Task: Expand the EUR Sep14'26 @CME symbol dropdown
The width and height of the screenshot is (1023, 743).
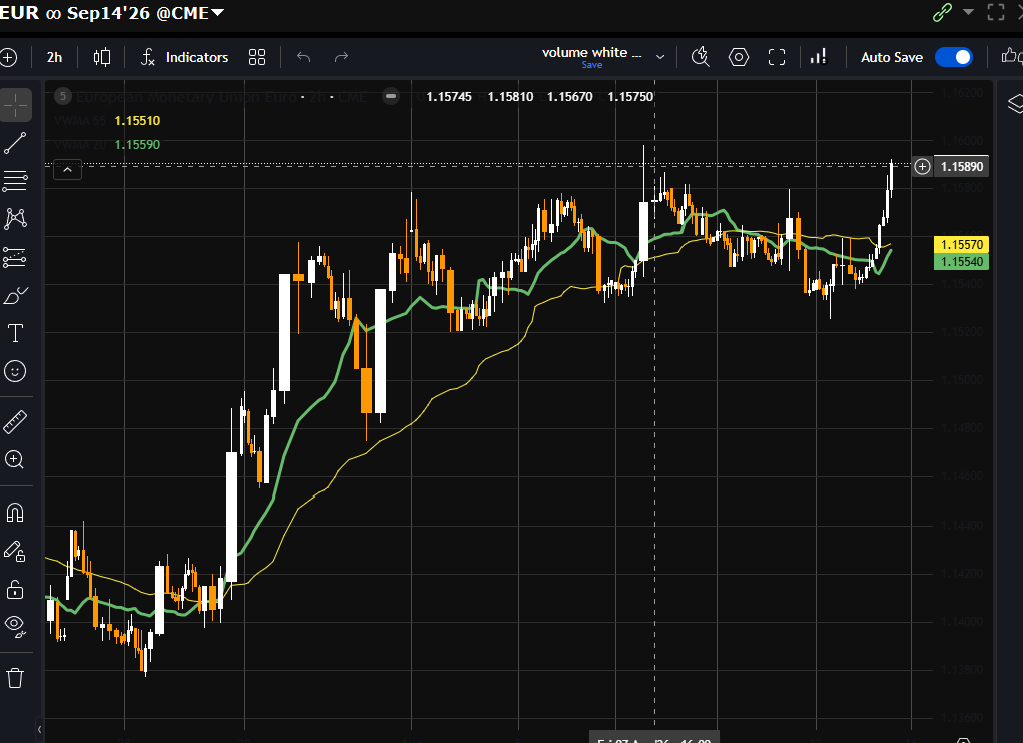Action: [217, 12]
